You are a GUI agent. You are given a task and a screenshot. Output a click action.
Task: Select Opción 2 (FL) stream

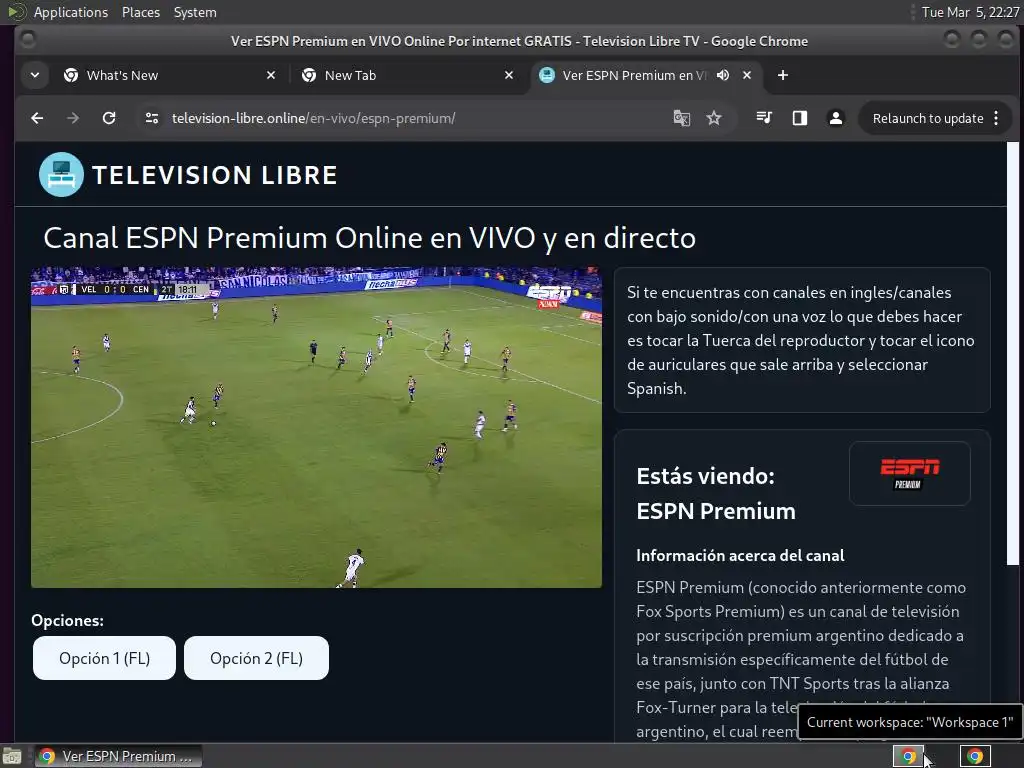tap(257, 658)
